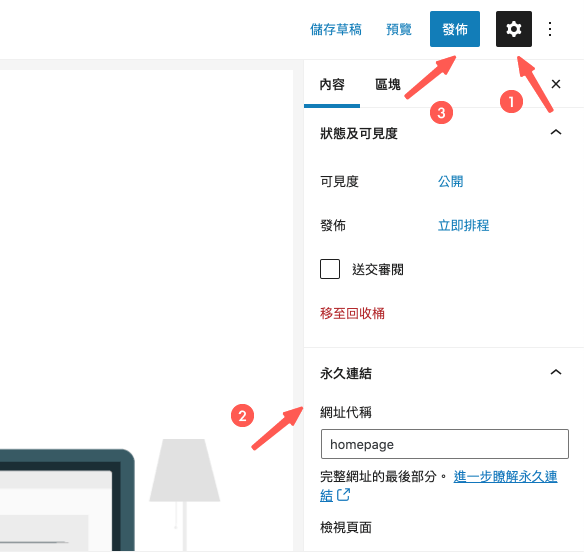Click the 預覽 preview button

point(399,29)
